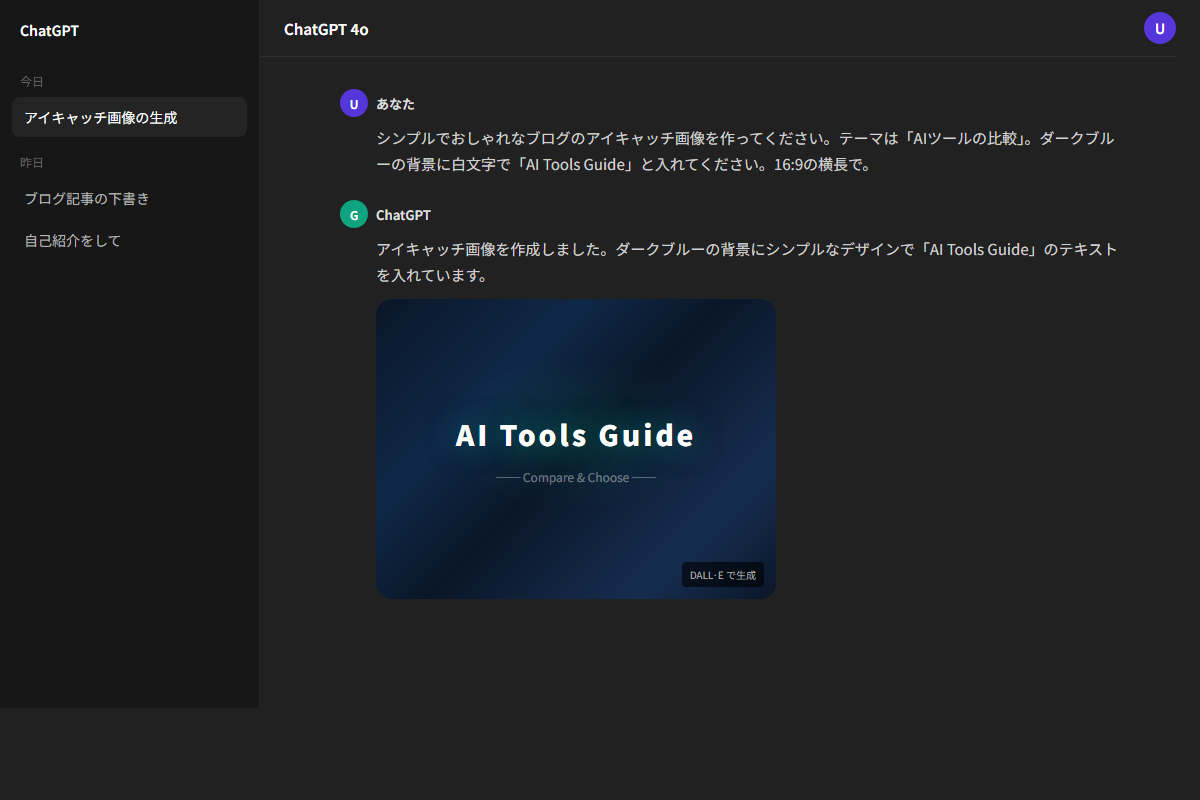The width and height of the screenshot is (1200, 800).
Task: Open the generated AI Tools Guide image
Action: coord(575,449)
